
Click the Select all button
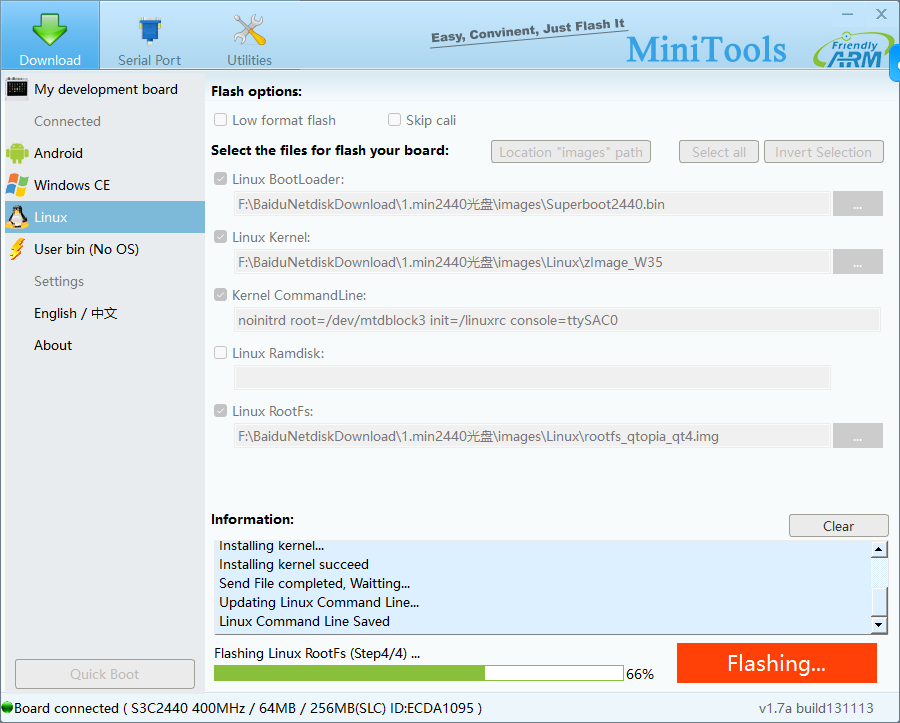tap(719, 152)
